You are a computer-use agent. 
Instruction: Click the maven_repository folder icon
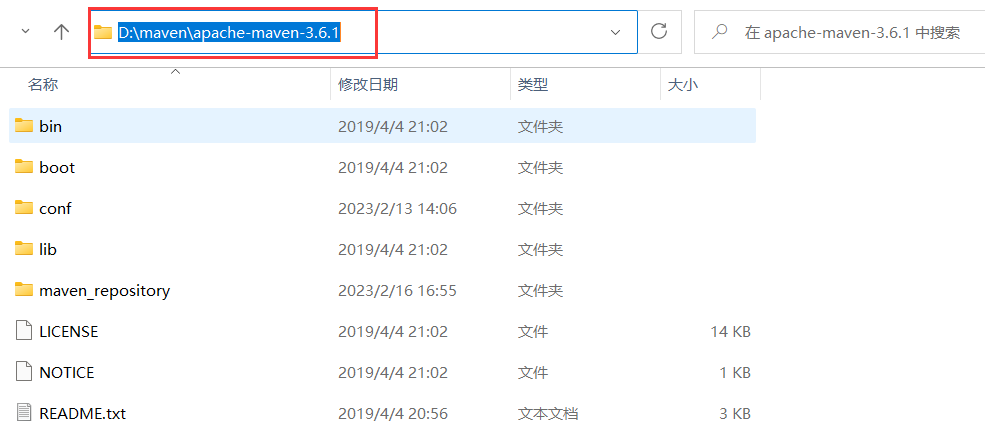click(24, 290)
